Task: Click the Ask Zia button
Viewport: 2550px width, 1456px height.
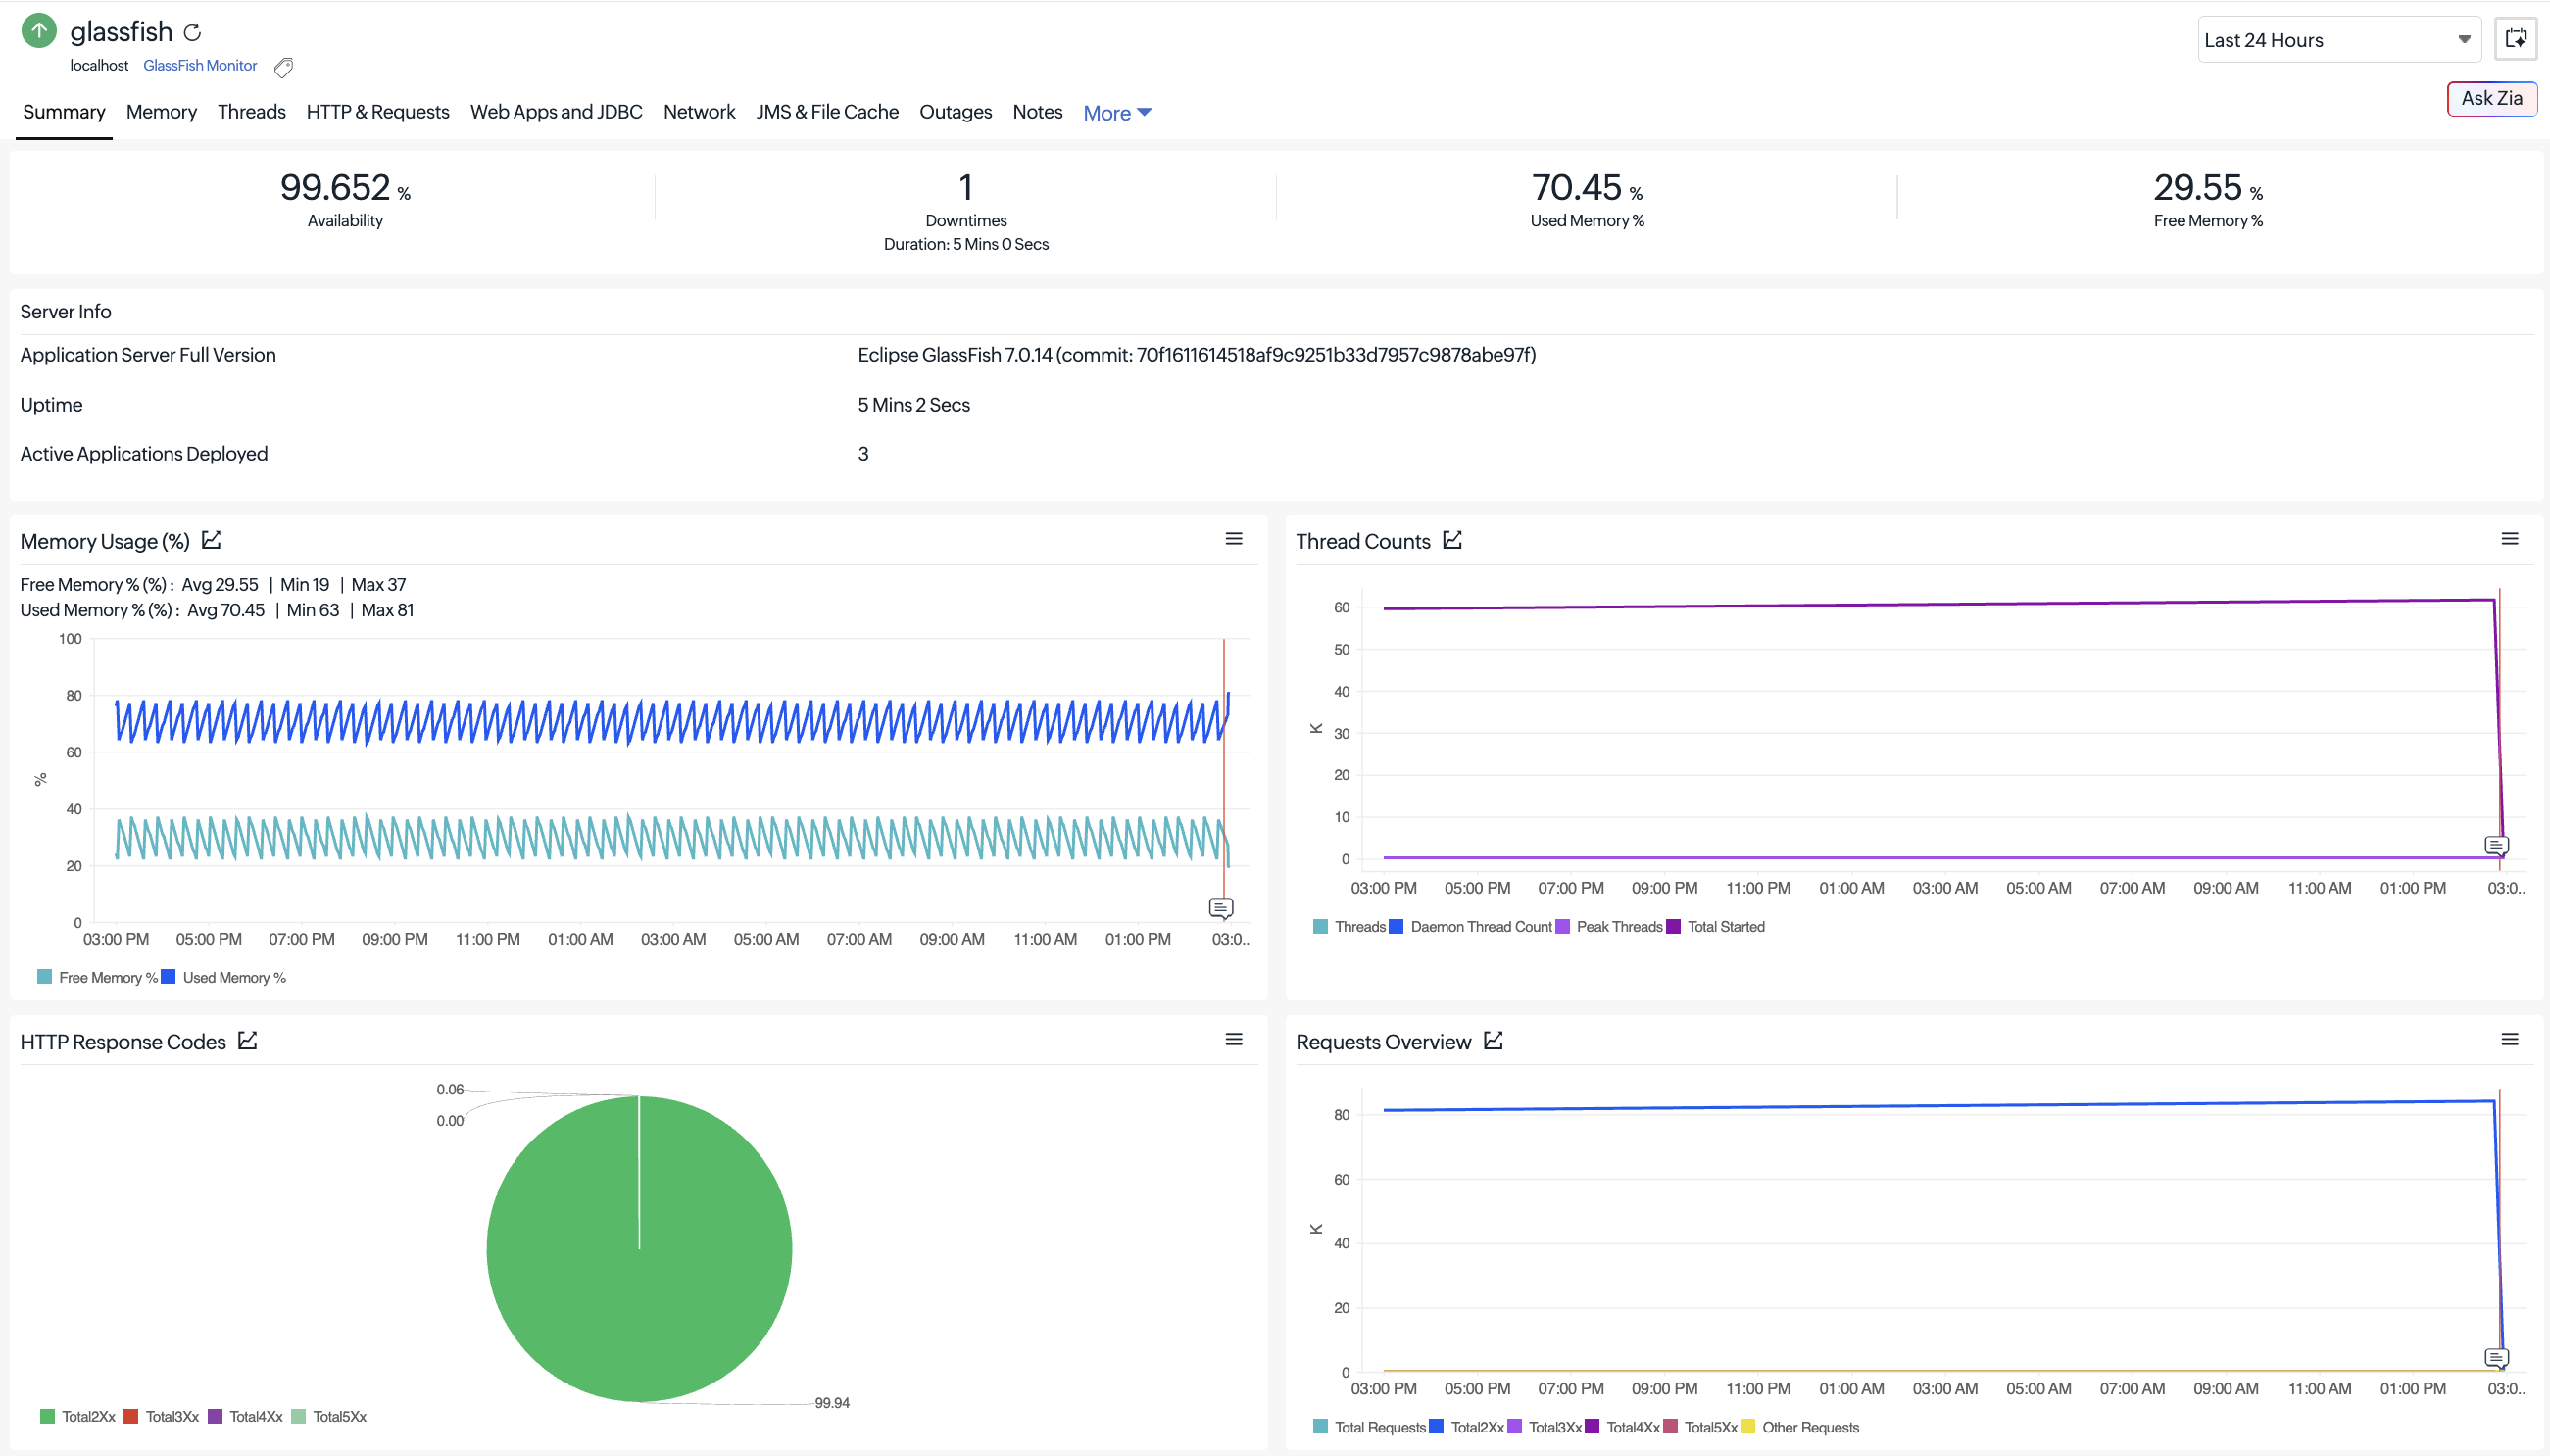Action: pos(2491,98)
